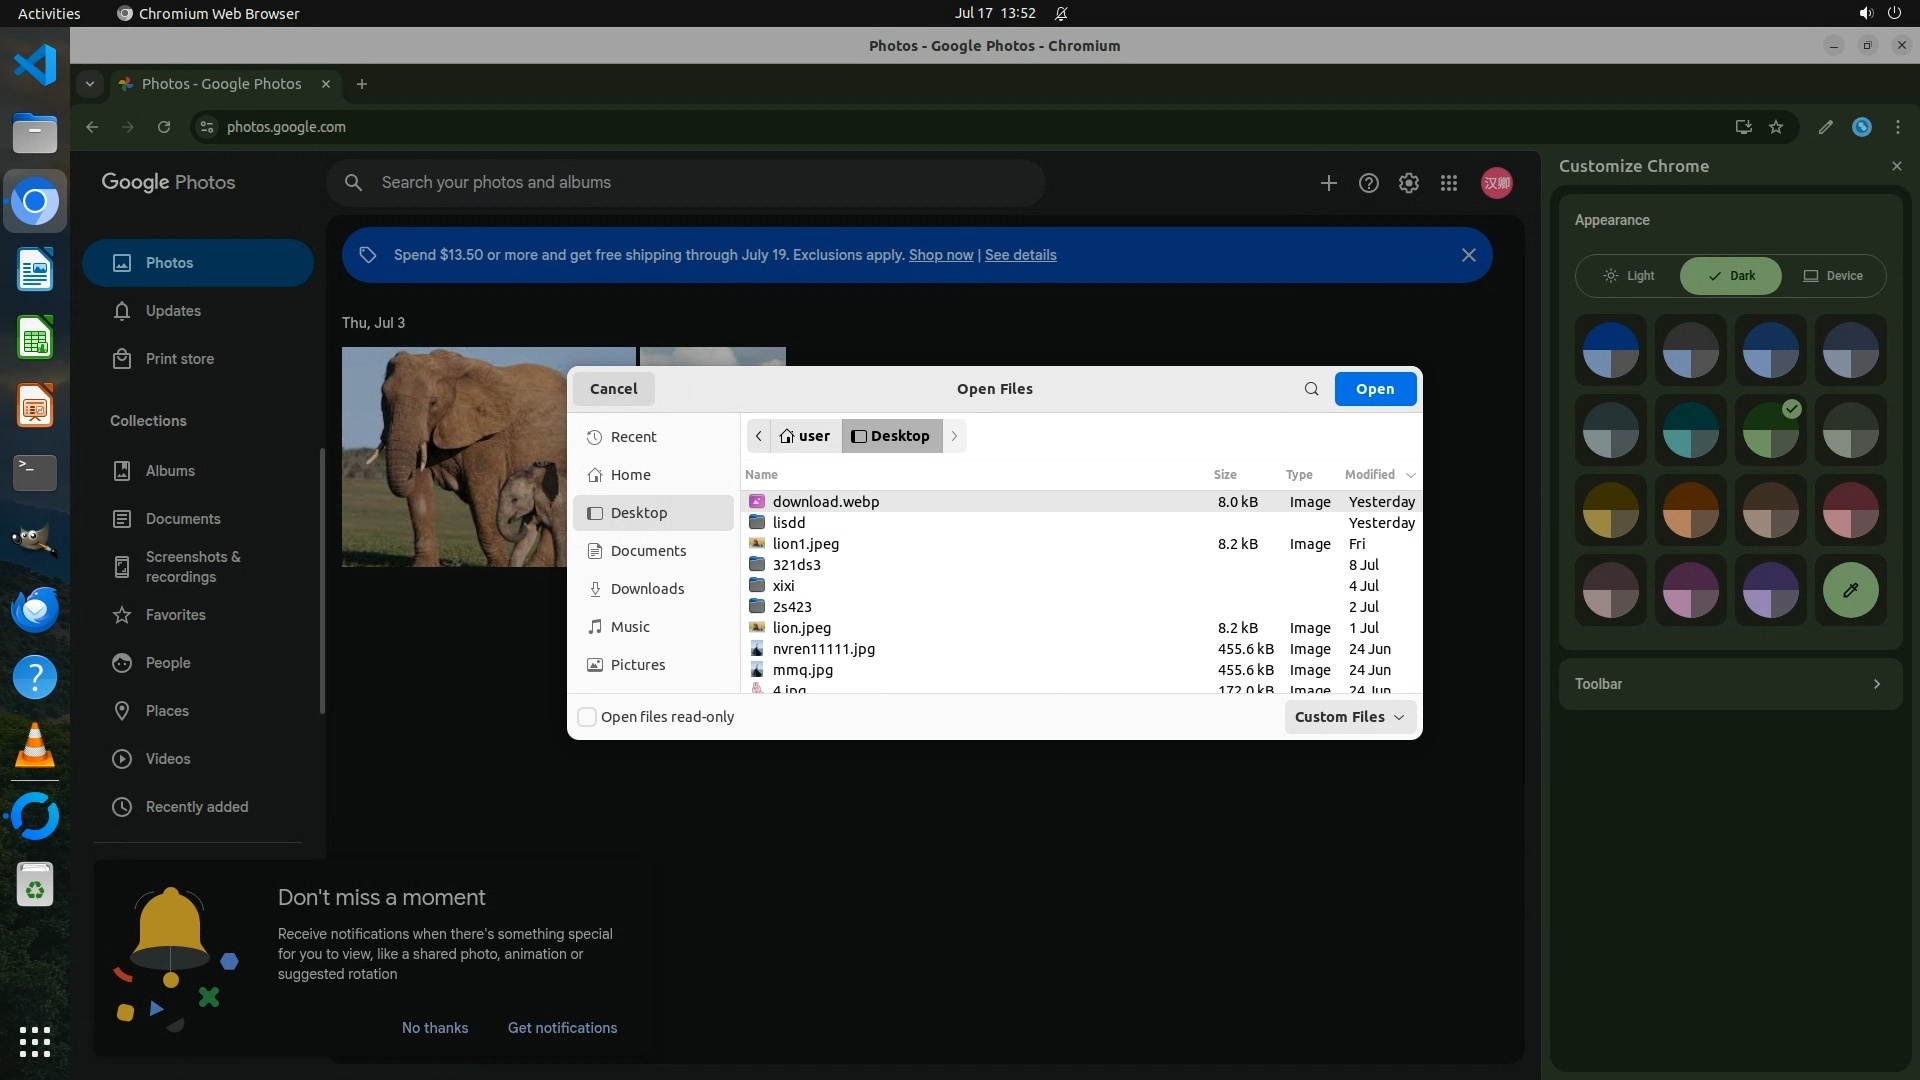Click the help question mark icon in Photos
Screen dimensions: 1920x1080
(1368, 183)
